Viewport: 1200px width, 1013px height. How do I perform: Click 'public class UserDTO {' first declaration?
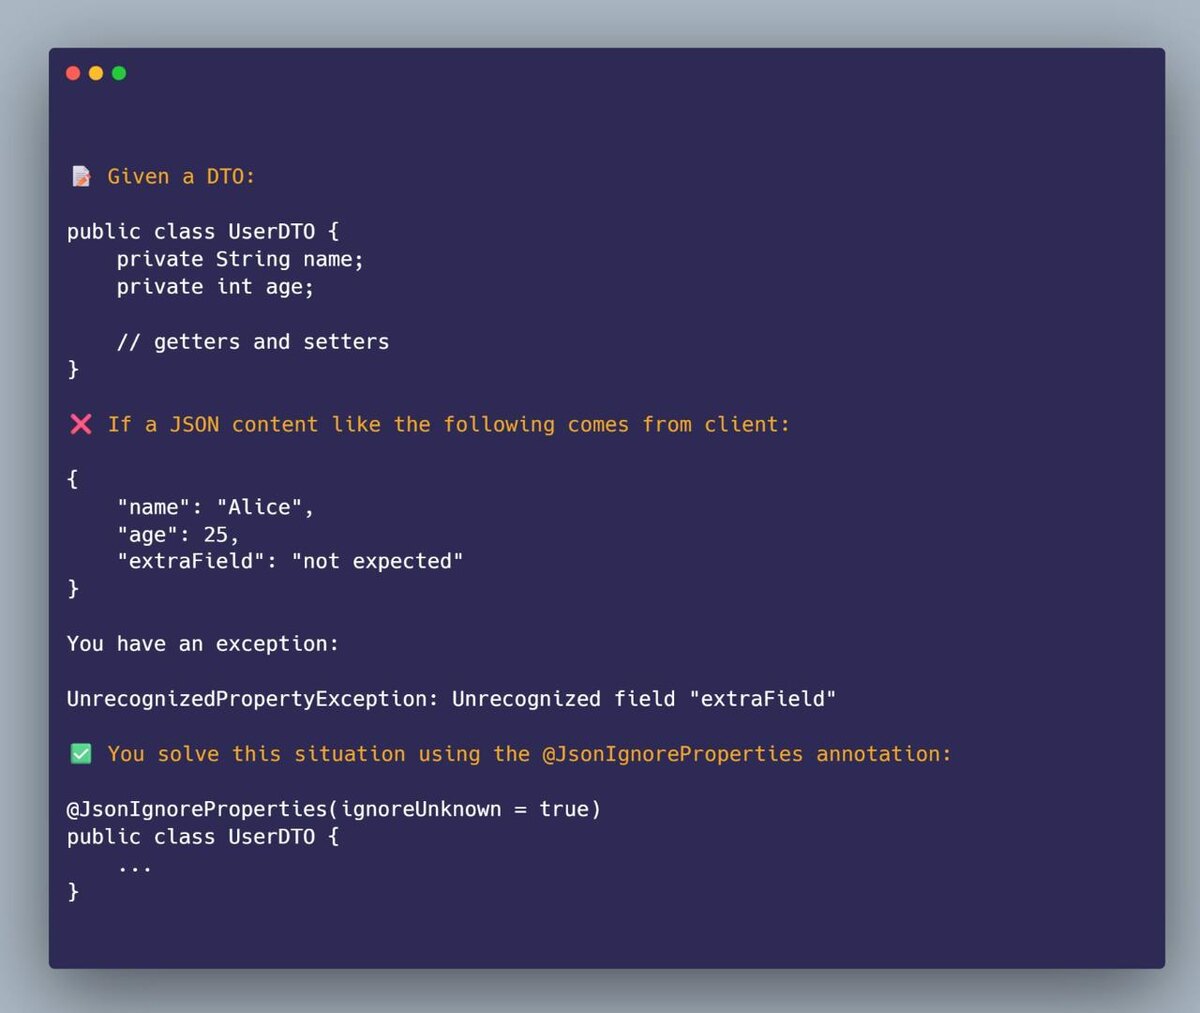click(x=203, y=231)
